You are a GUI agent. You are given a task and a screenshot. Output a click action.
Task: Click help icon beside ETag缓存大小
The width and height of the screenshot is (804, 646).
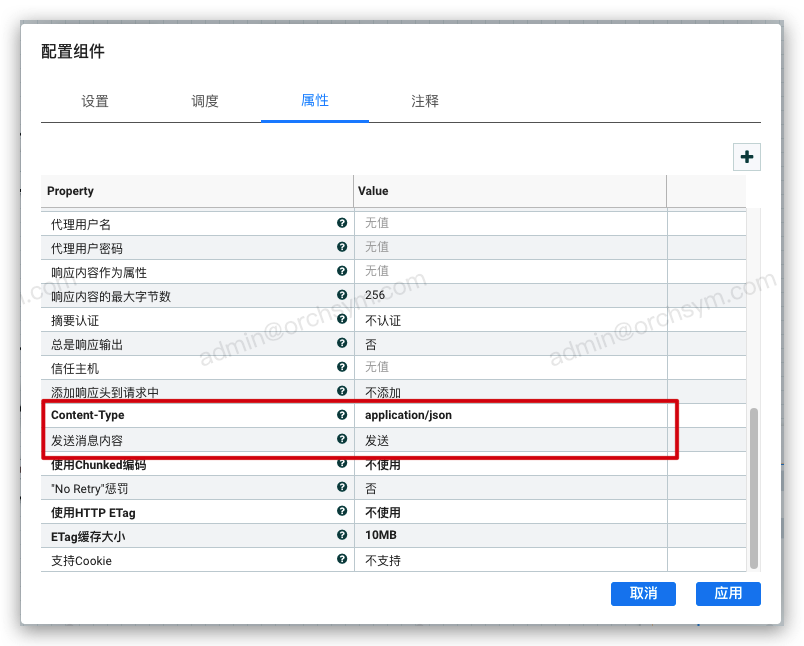tap(342, 535)
